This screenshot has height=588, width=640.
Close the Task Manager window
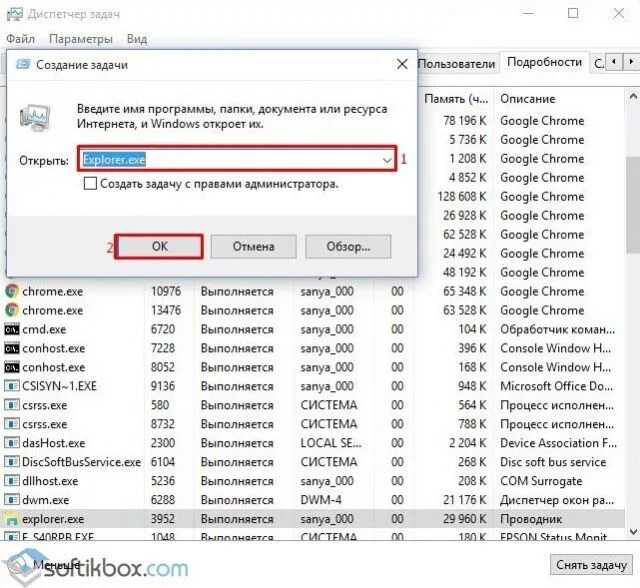pyautogui.click(x=619, y=13)
